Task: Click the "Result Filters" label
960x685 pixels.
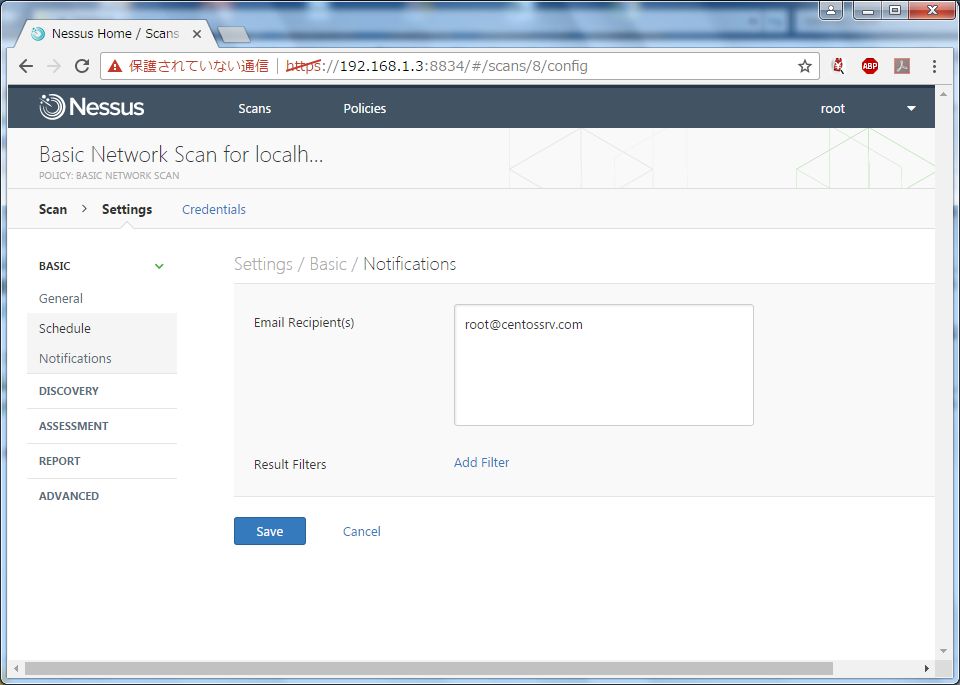Action: point(290,465)
